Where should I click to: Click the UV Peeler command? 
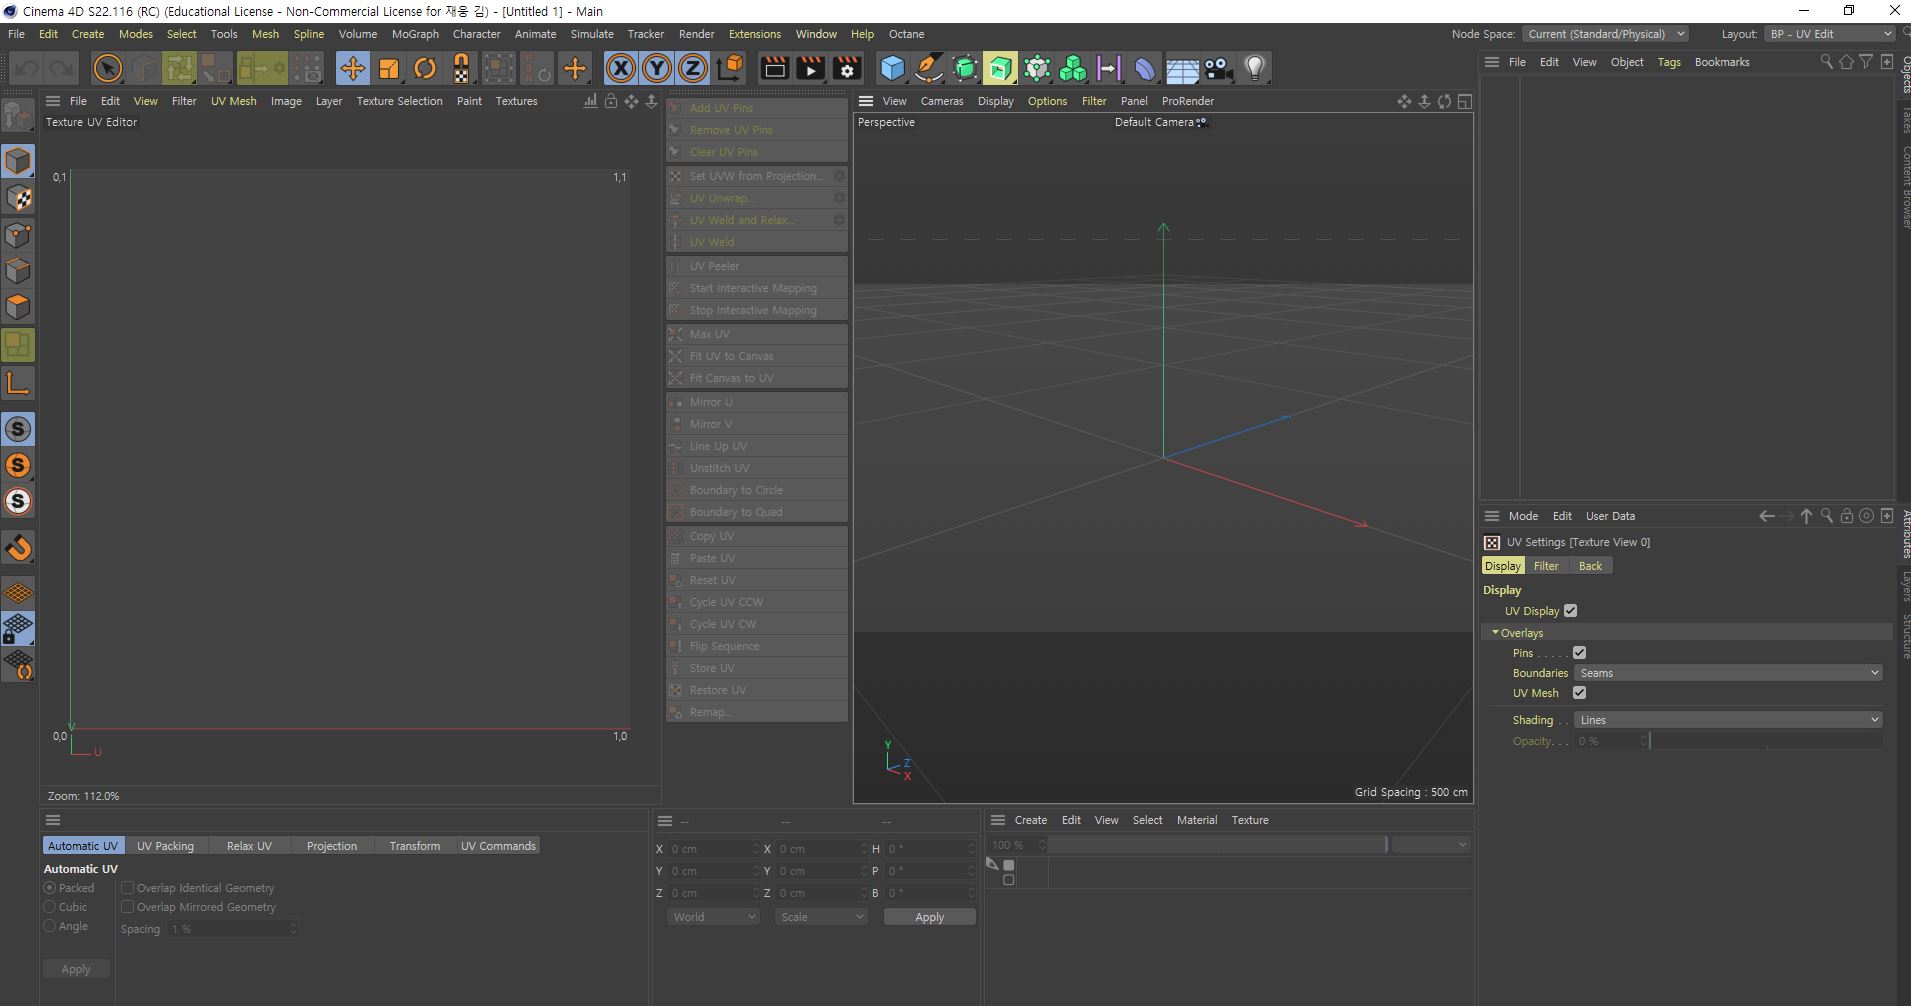[757, 266]
